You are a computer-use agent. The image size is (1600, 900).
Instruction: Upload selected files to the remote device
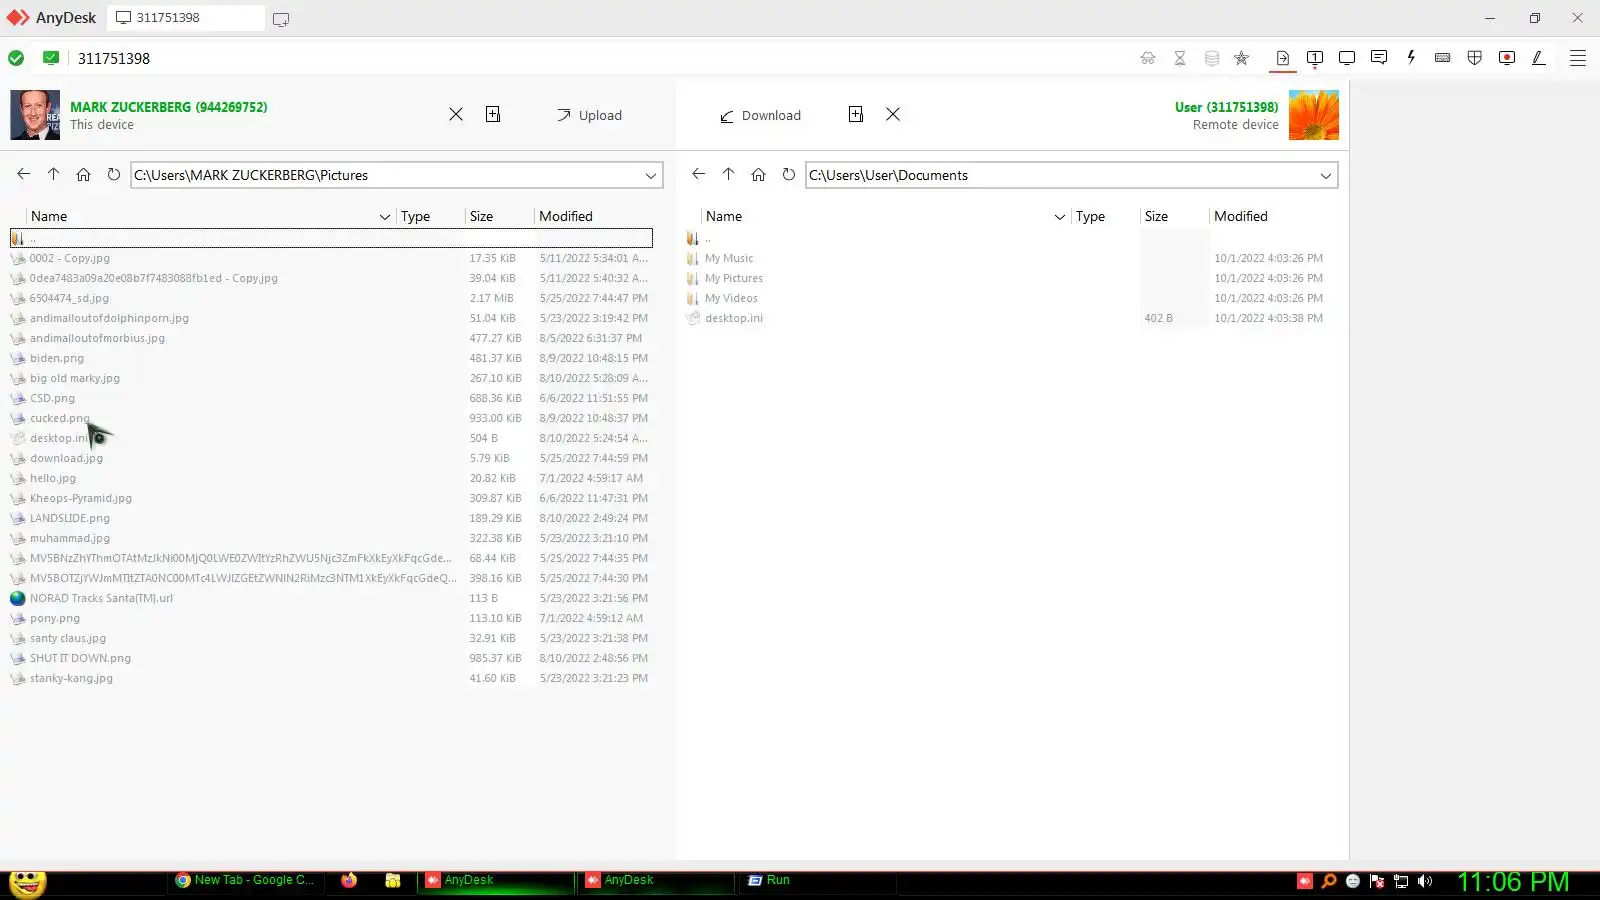[x=590, y=115]
